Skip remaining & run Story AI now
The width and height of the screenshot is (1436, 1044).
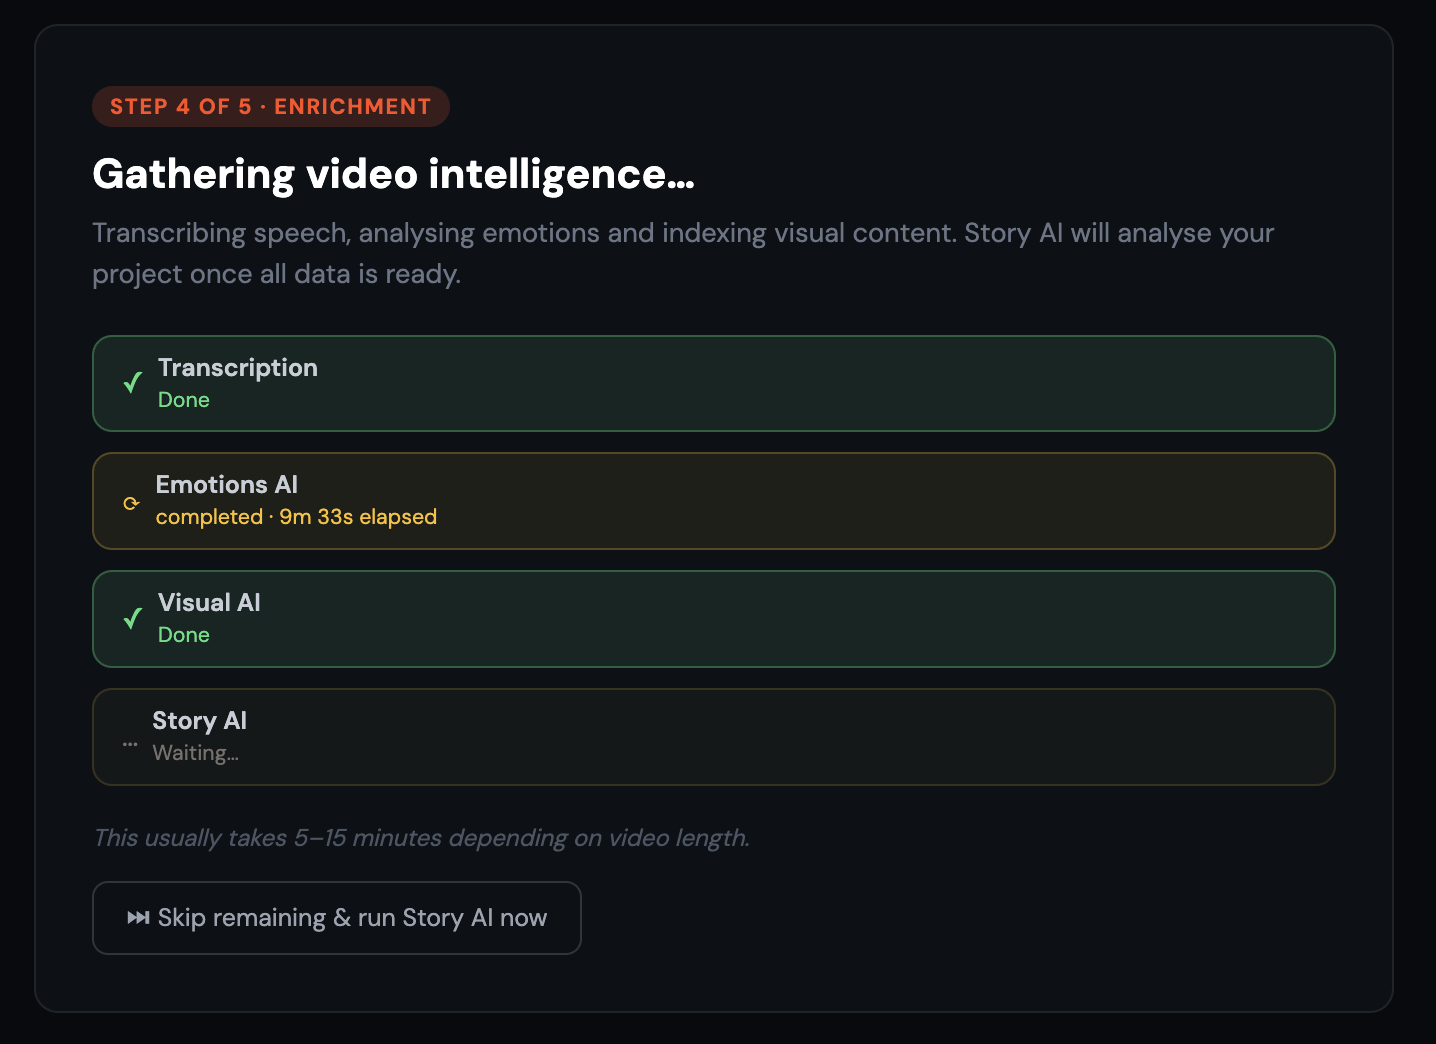337,918
